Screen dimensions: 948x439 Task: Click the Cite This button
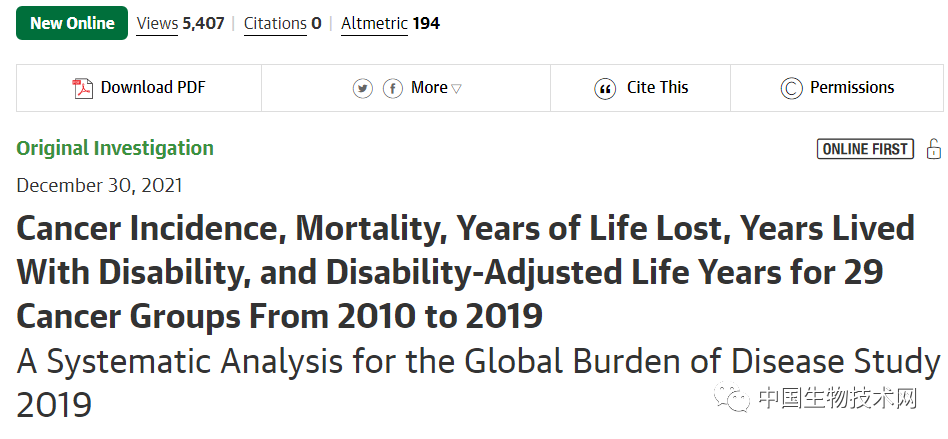(640, 88)
